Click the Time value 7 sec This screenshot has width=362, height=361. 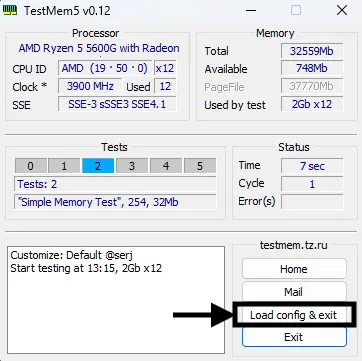(312, 166)
